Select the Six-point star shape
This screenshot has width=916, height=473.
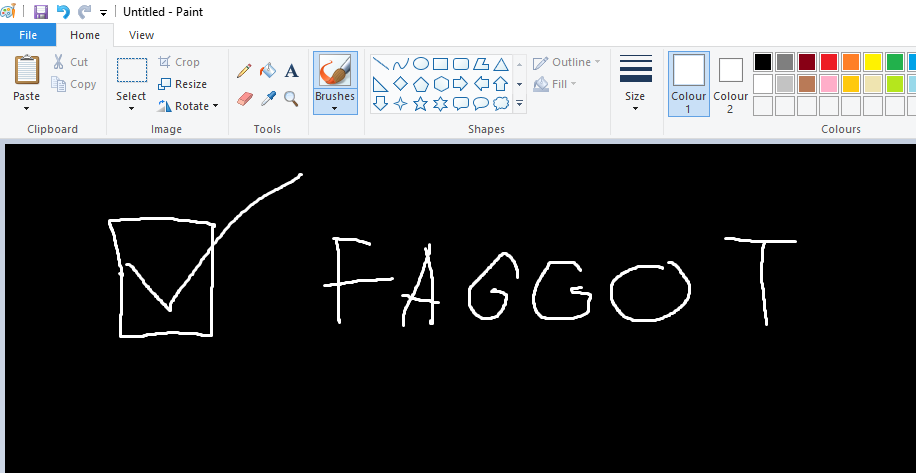pyautogui.click(x=440, y=104)
